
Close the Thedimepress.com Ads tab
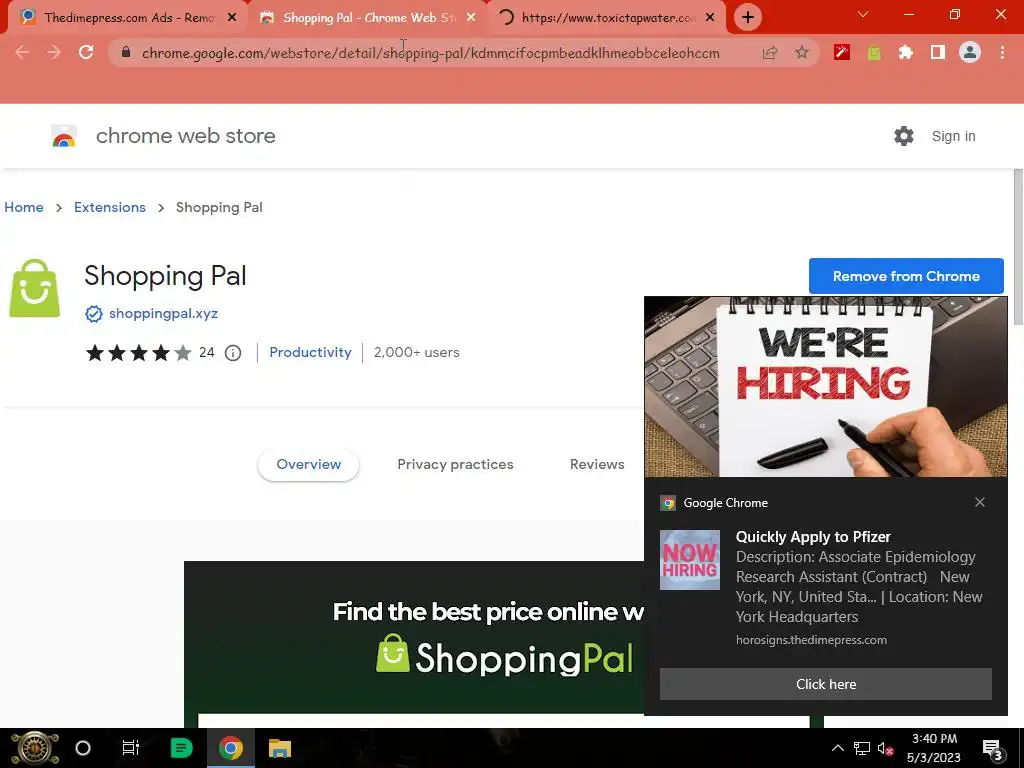[x=232, y=18]
